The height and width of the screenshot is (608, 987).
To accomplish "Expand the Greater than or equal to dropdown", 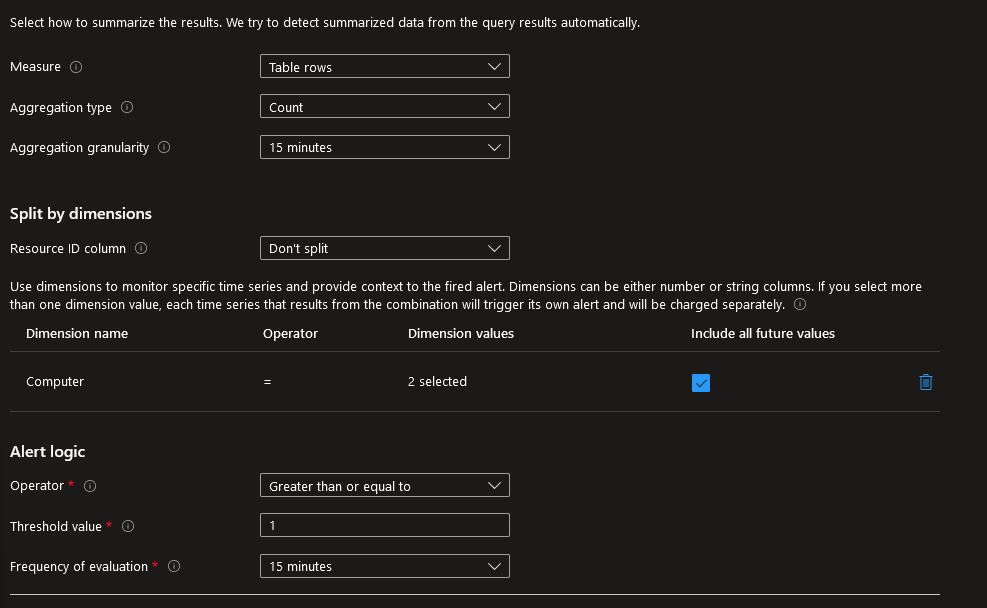I will click(384, 486).
